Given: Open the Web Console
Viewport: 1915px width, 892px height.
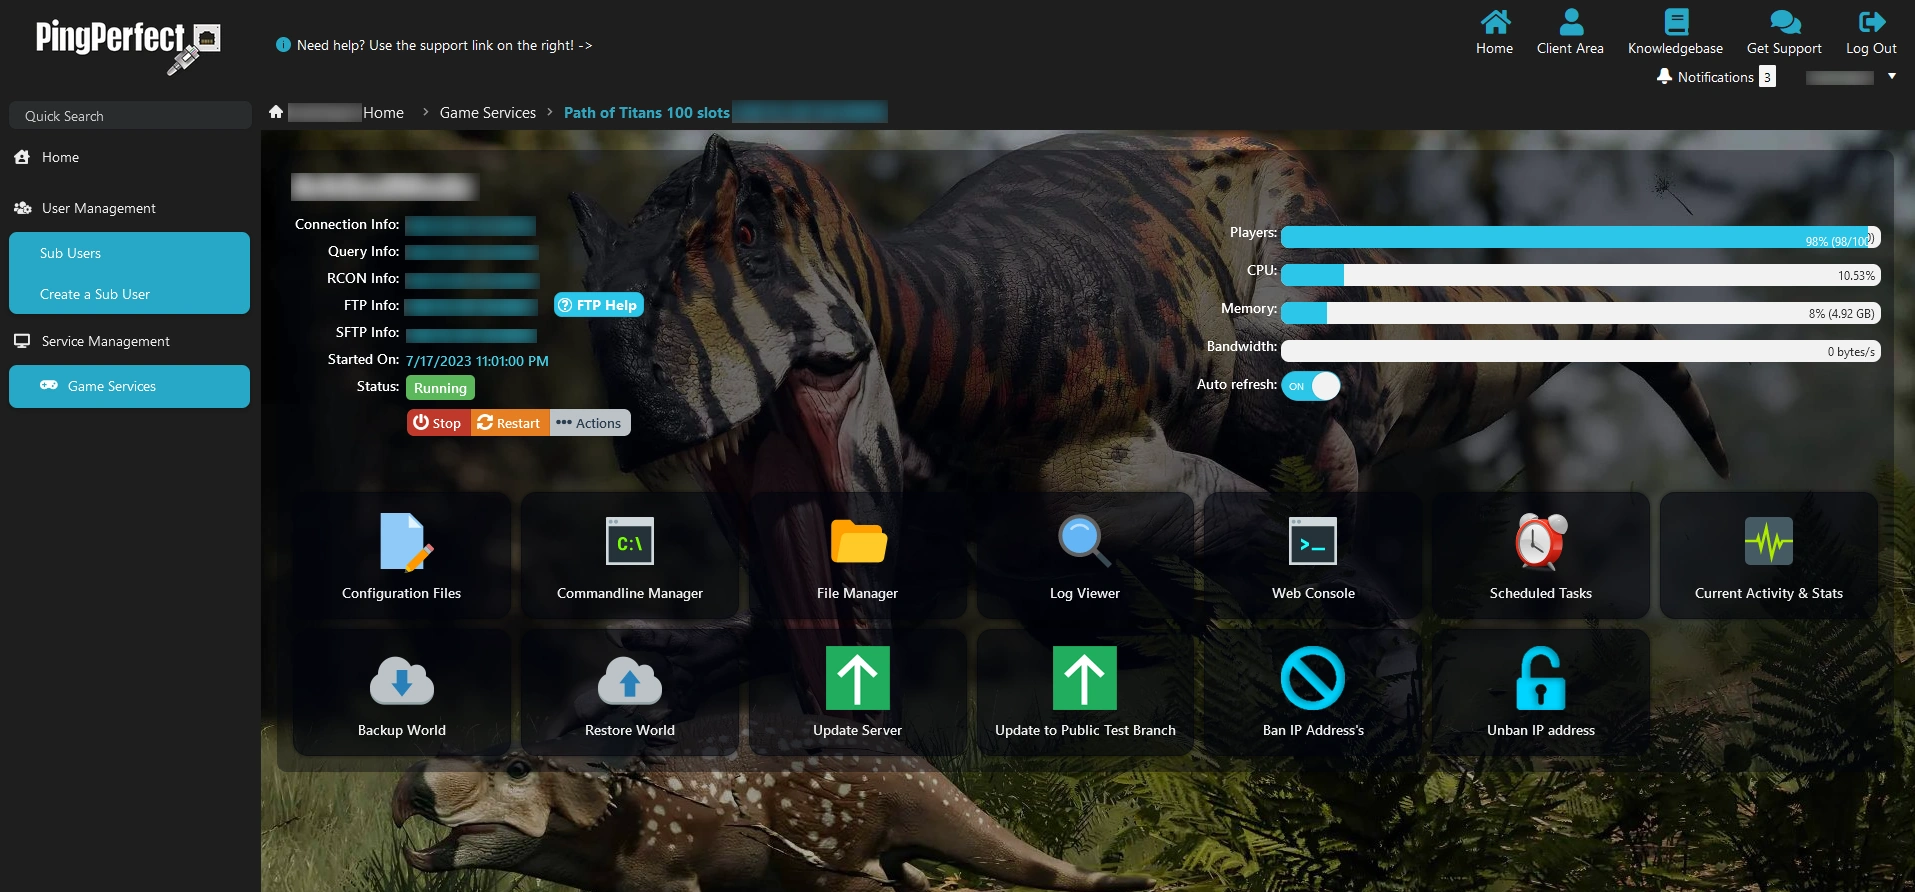Looking at the screenshot, I should pyautogui.click(x=1312, y=543).
